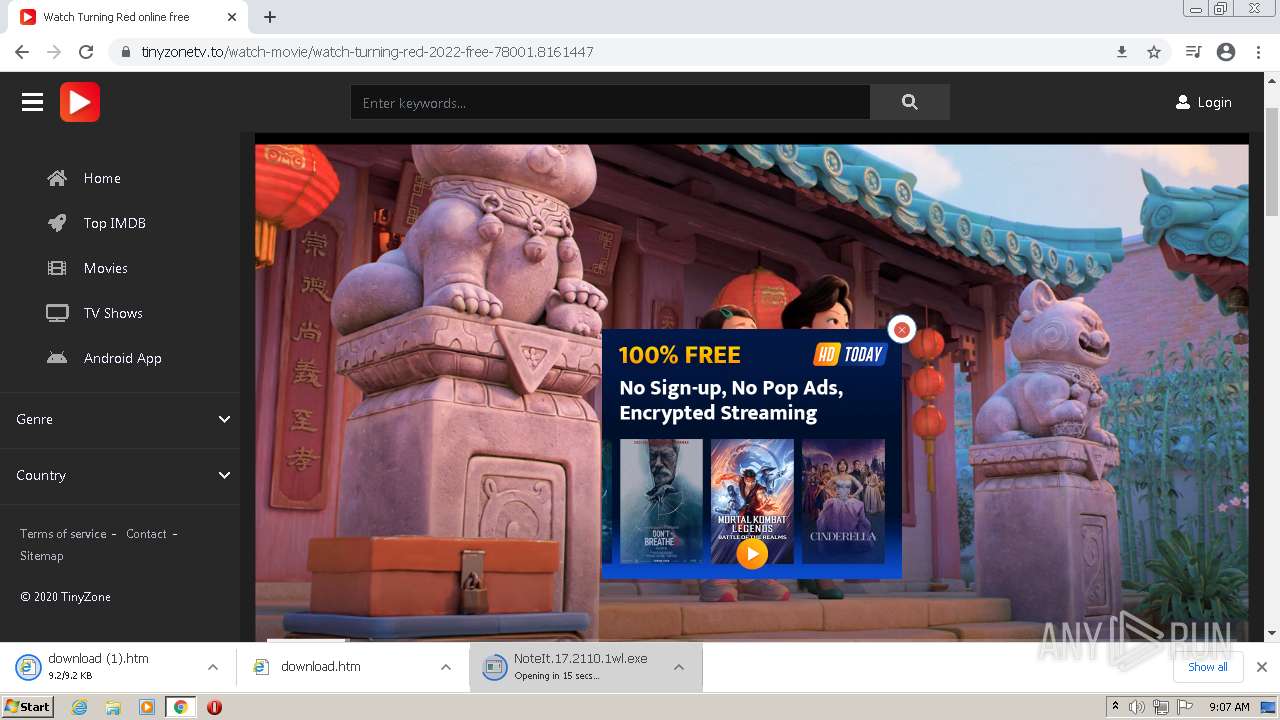1280x720 pixels.
Task: Click the search magnifier button
Action: [909, 102]
